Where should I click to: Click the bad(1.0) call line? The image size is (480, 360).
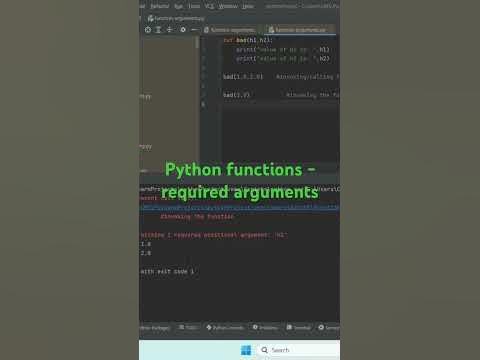point(236,95)
